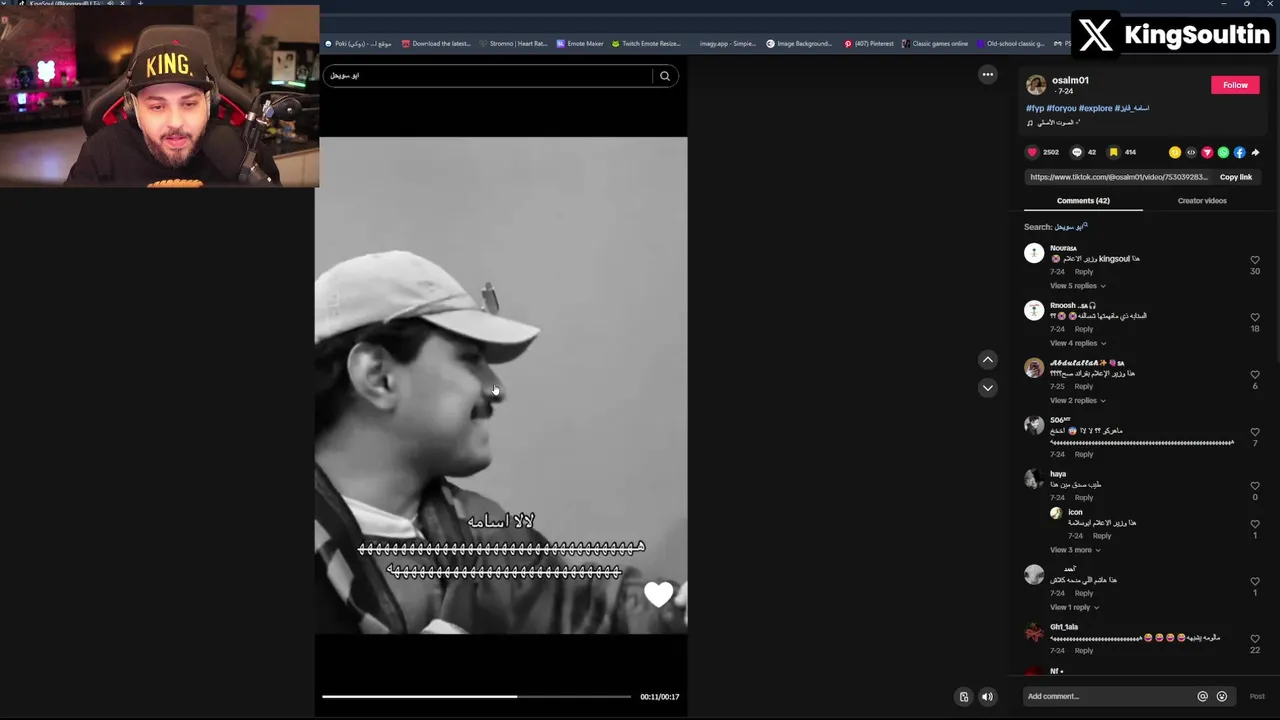Click the TikTok search input field
This screenshot has height=720, width=1280.
(486, 76)
